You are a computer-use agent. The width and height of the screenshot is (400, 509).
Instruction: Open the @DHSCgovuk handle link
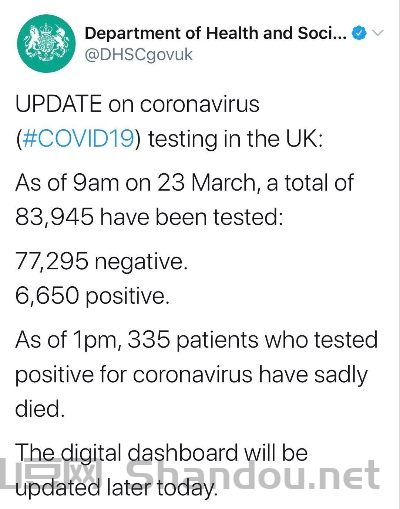pos(139,55)
